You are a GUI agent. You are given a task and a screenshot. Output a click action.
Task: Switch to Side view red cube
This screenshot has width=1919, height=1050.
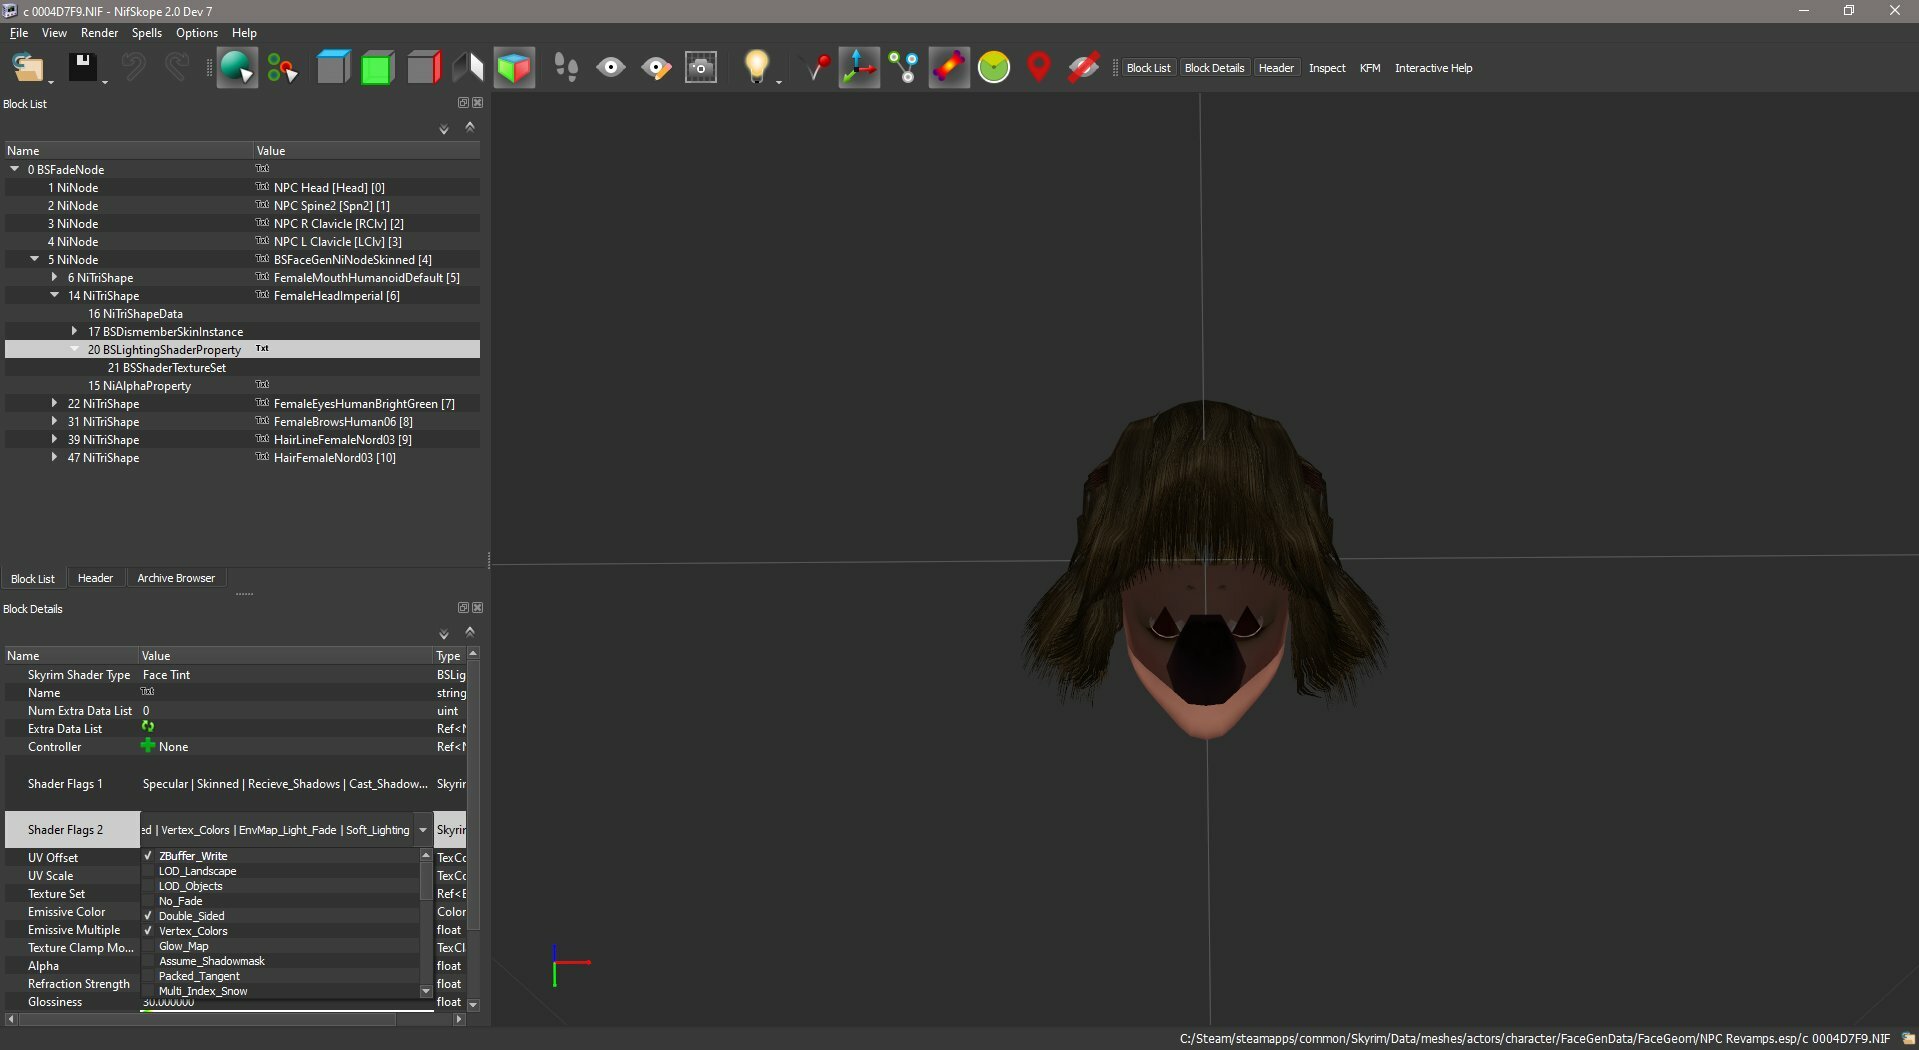pyautogui.click(x=424, y=68)
